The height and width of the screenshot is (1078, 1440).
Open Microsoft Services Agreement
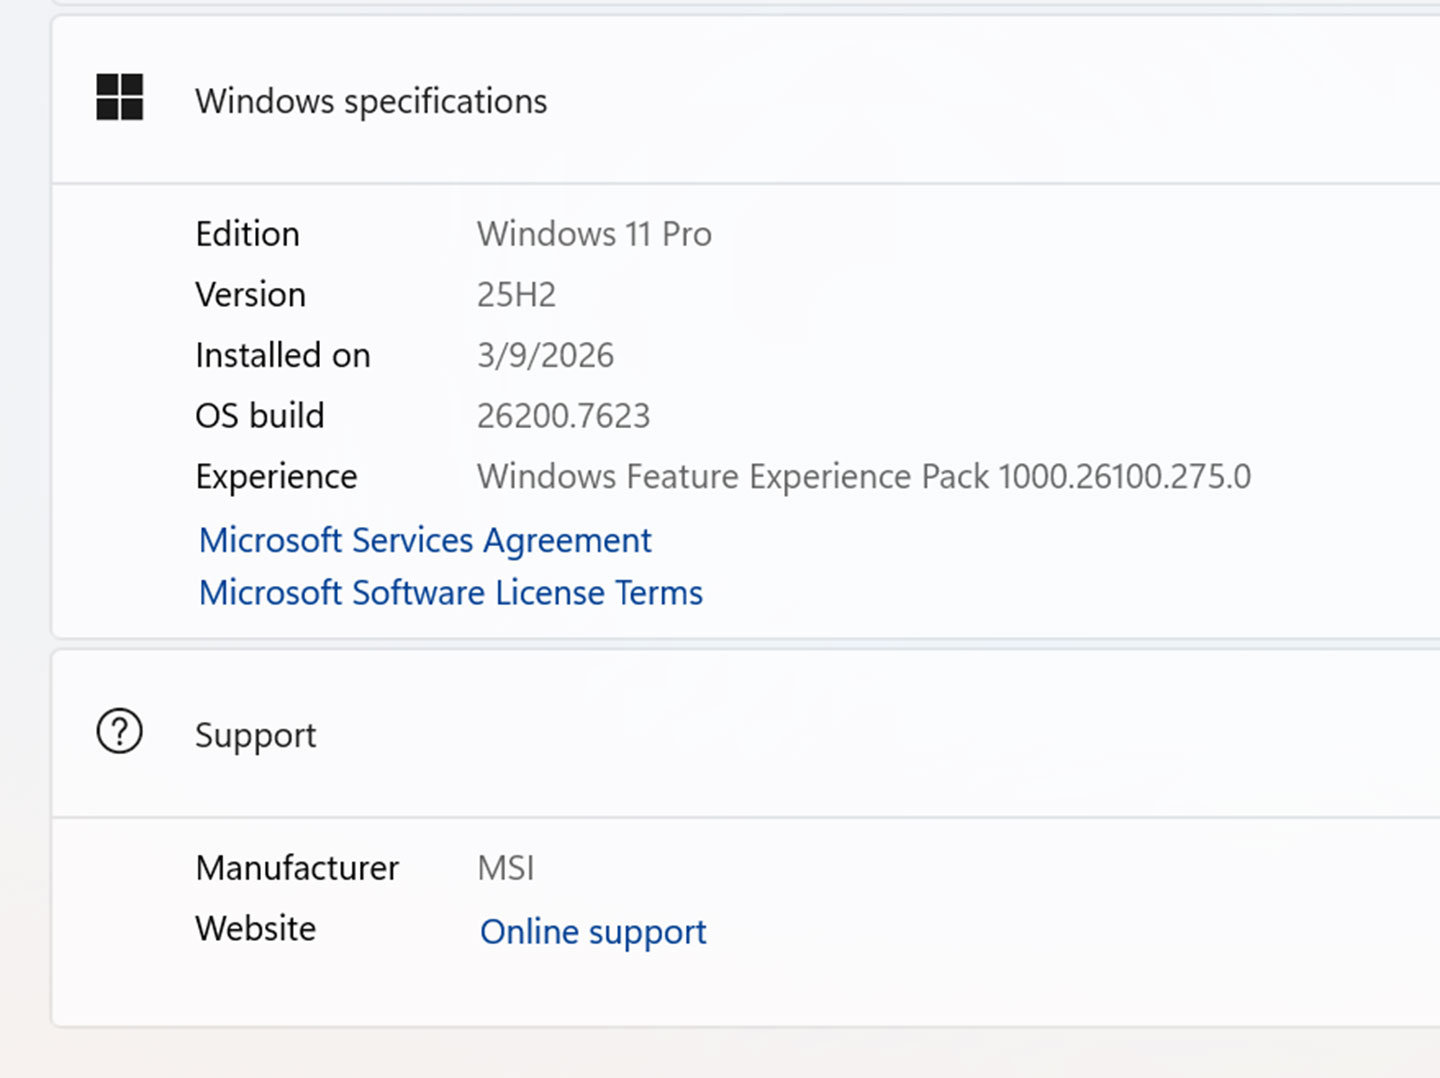pos(424,540)
